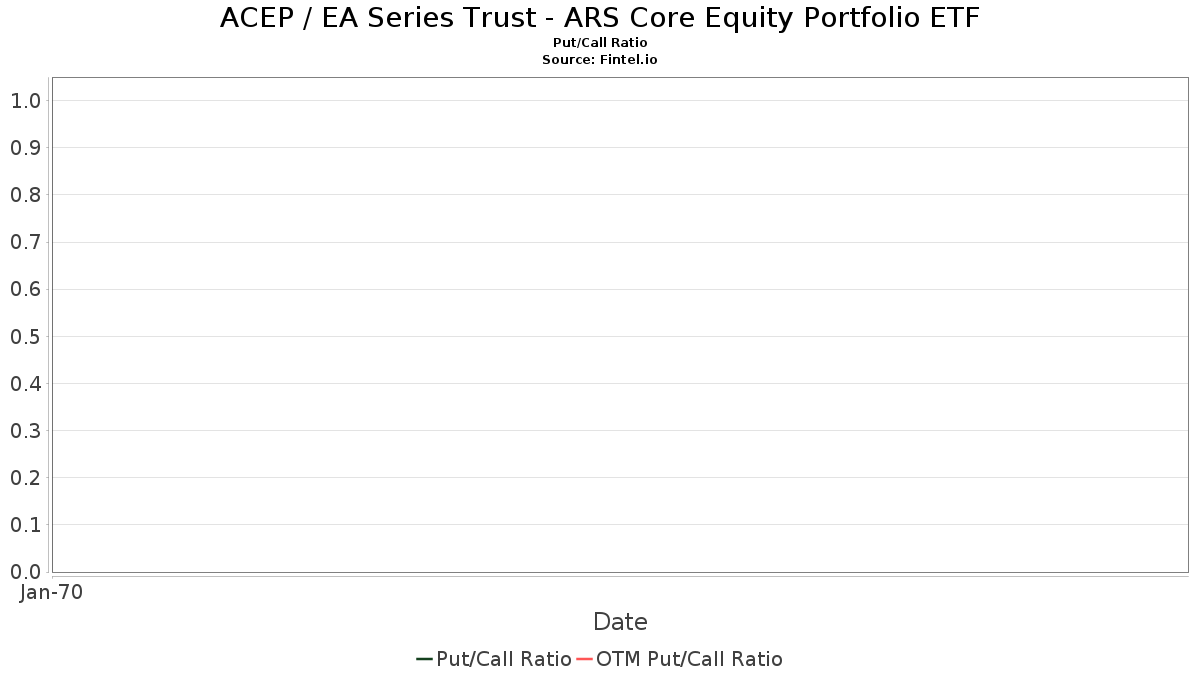Click the 0.1 y-axis label
Image resolution: width=1200 pixels, height=675 pixels.
25,525
